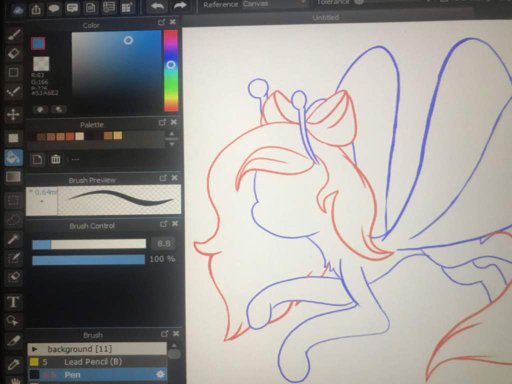Select the Move tool with arrows
The image size is (512, 384).
point(13,115)
